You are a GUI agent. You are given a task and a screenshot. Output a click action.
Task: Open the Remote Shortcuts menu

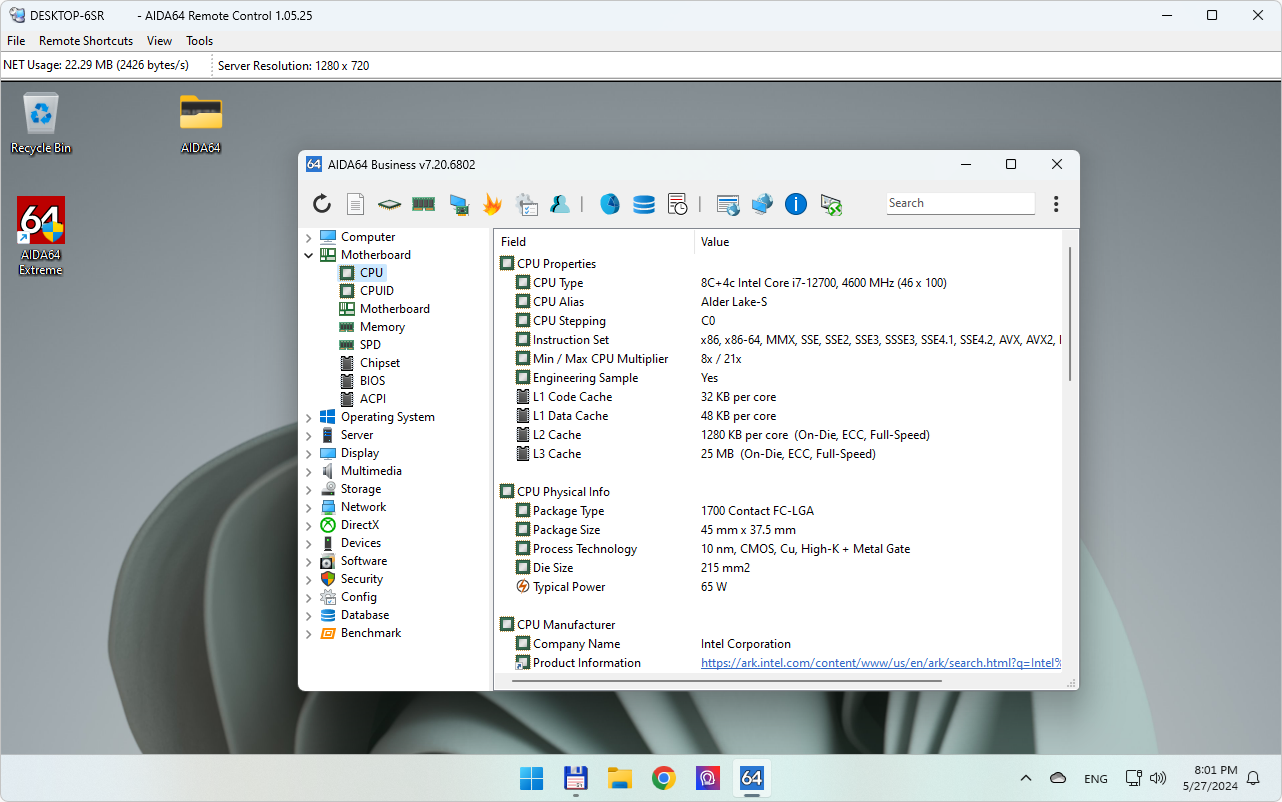[86, 41]
